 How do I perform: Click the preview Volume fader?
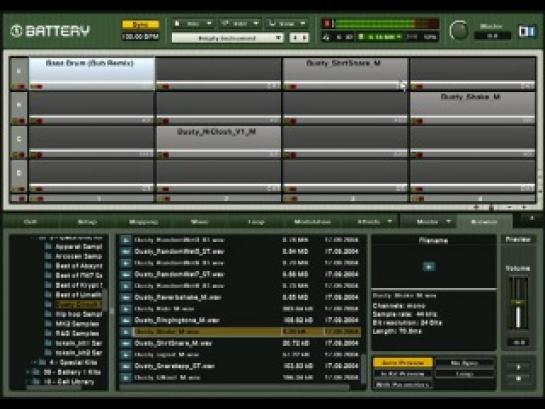pos(518,303)
